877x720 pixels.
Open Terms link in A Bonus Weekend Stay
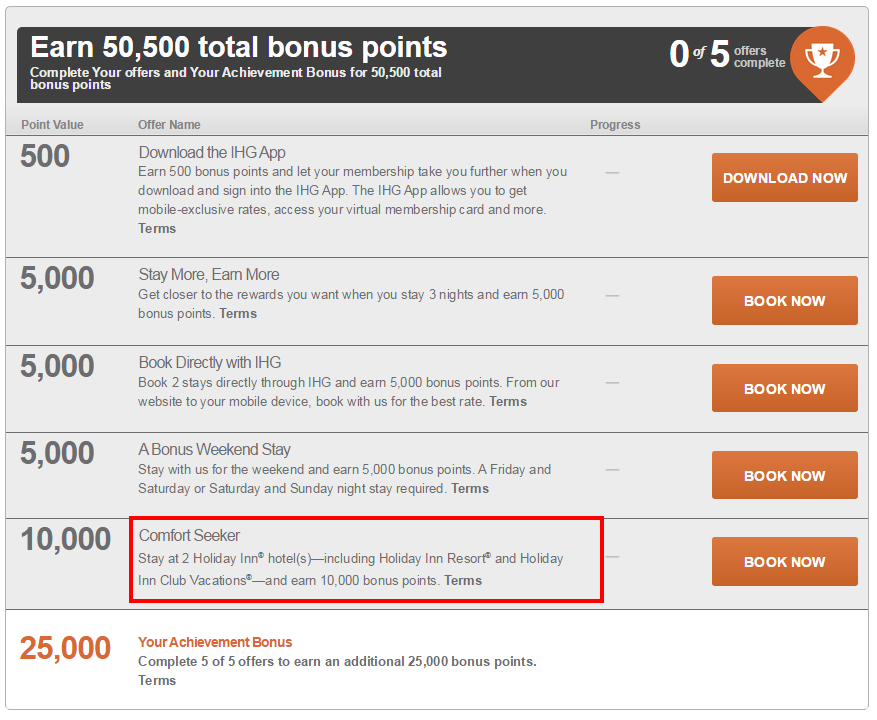click(x=470, y=488)
